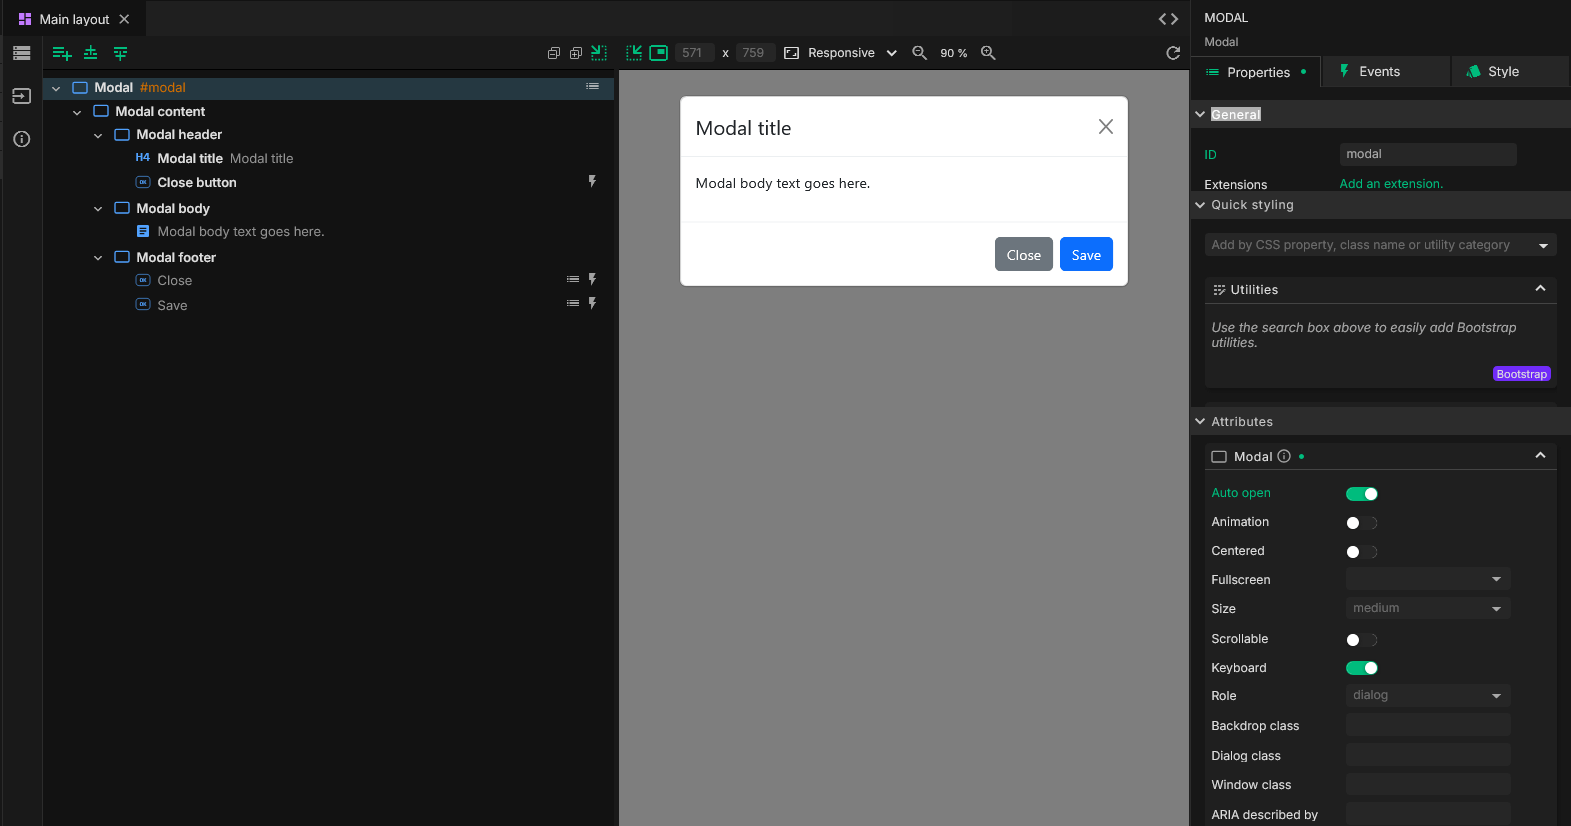Collapse the Modal attributes panel

click(x=1540, y=456)
